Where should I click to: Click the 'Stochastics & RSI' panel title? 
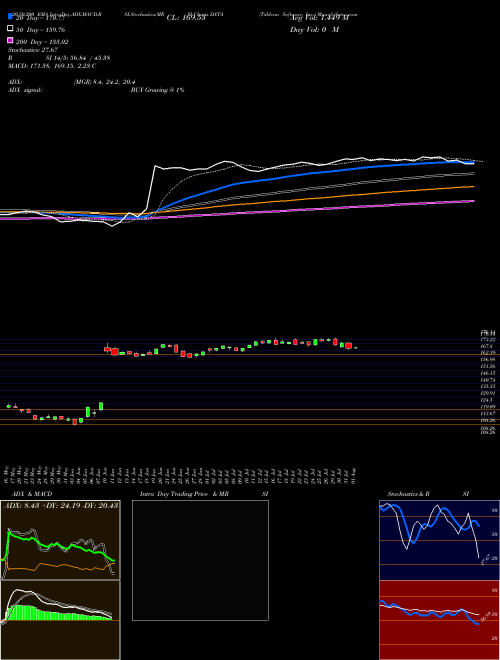point(428,494)
